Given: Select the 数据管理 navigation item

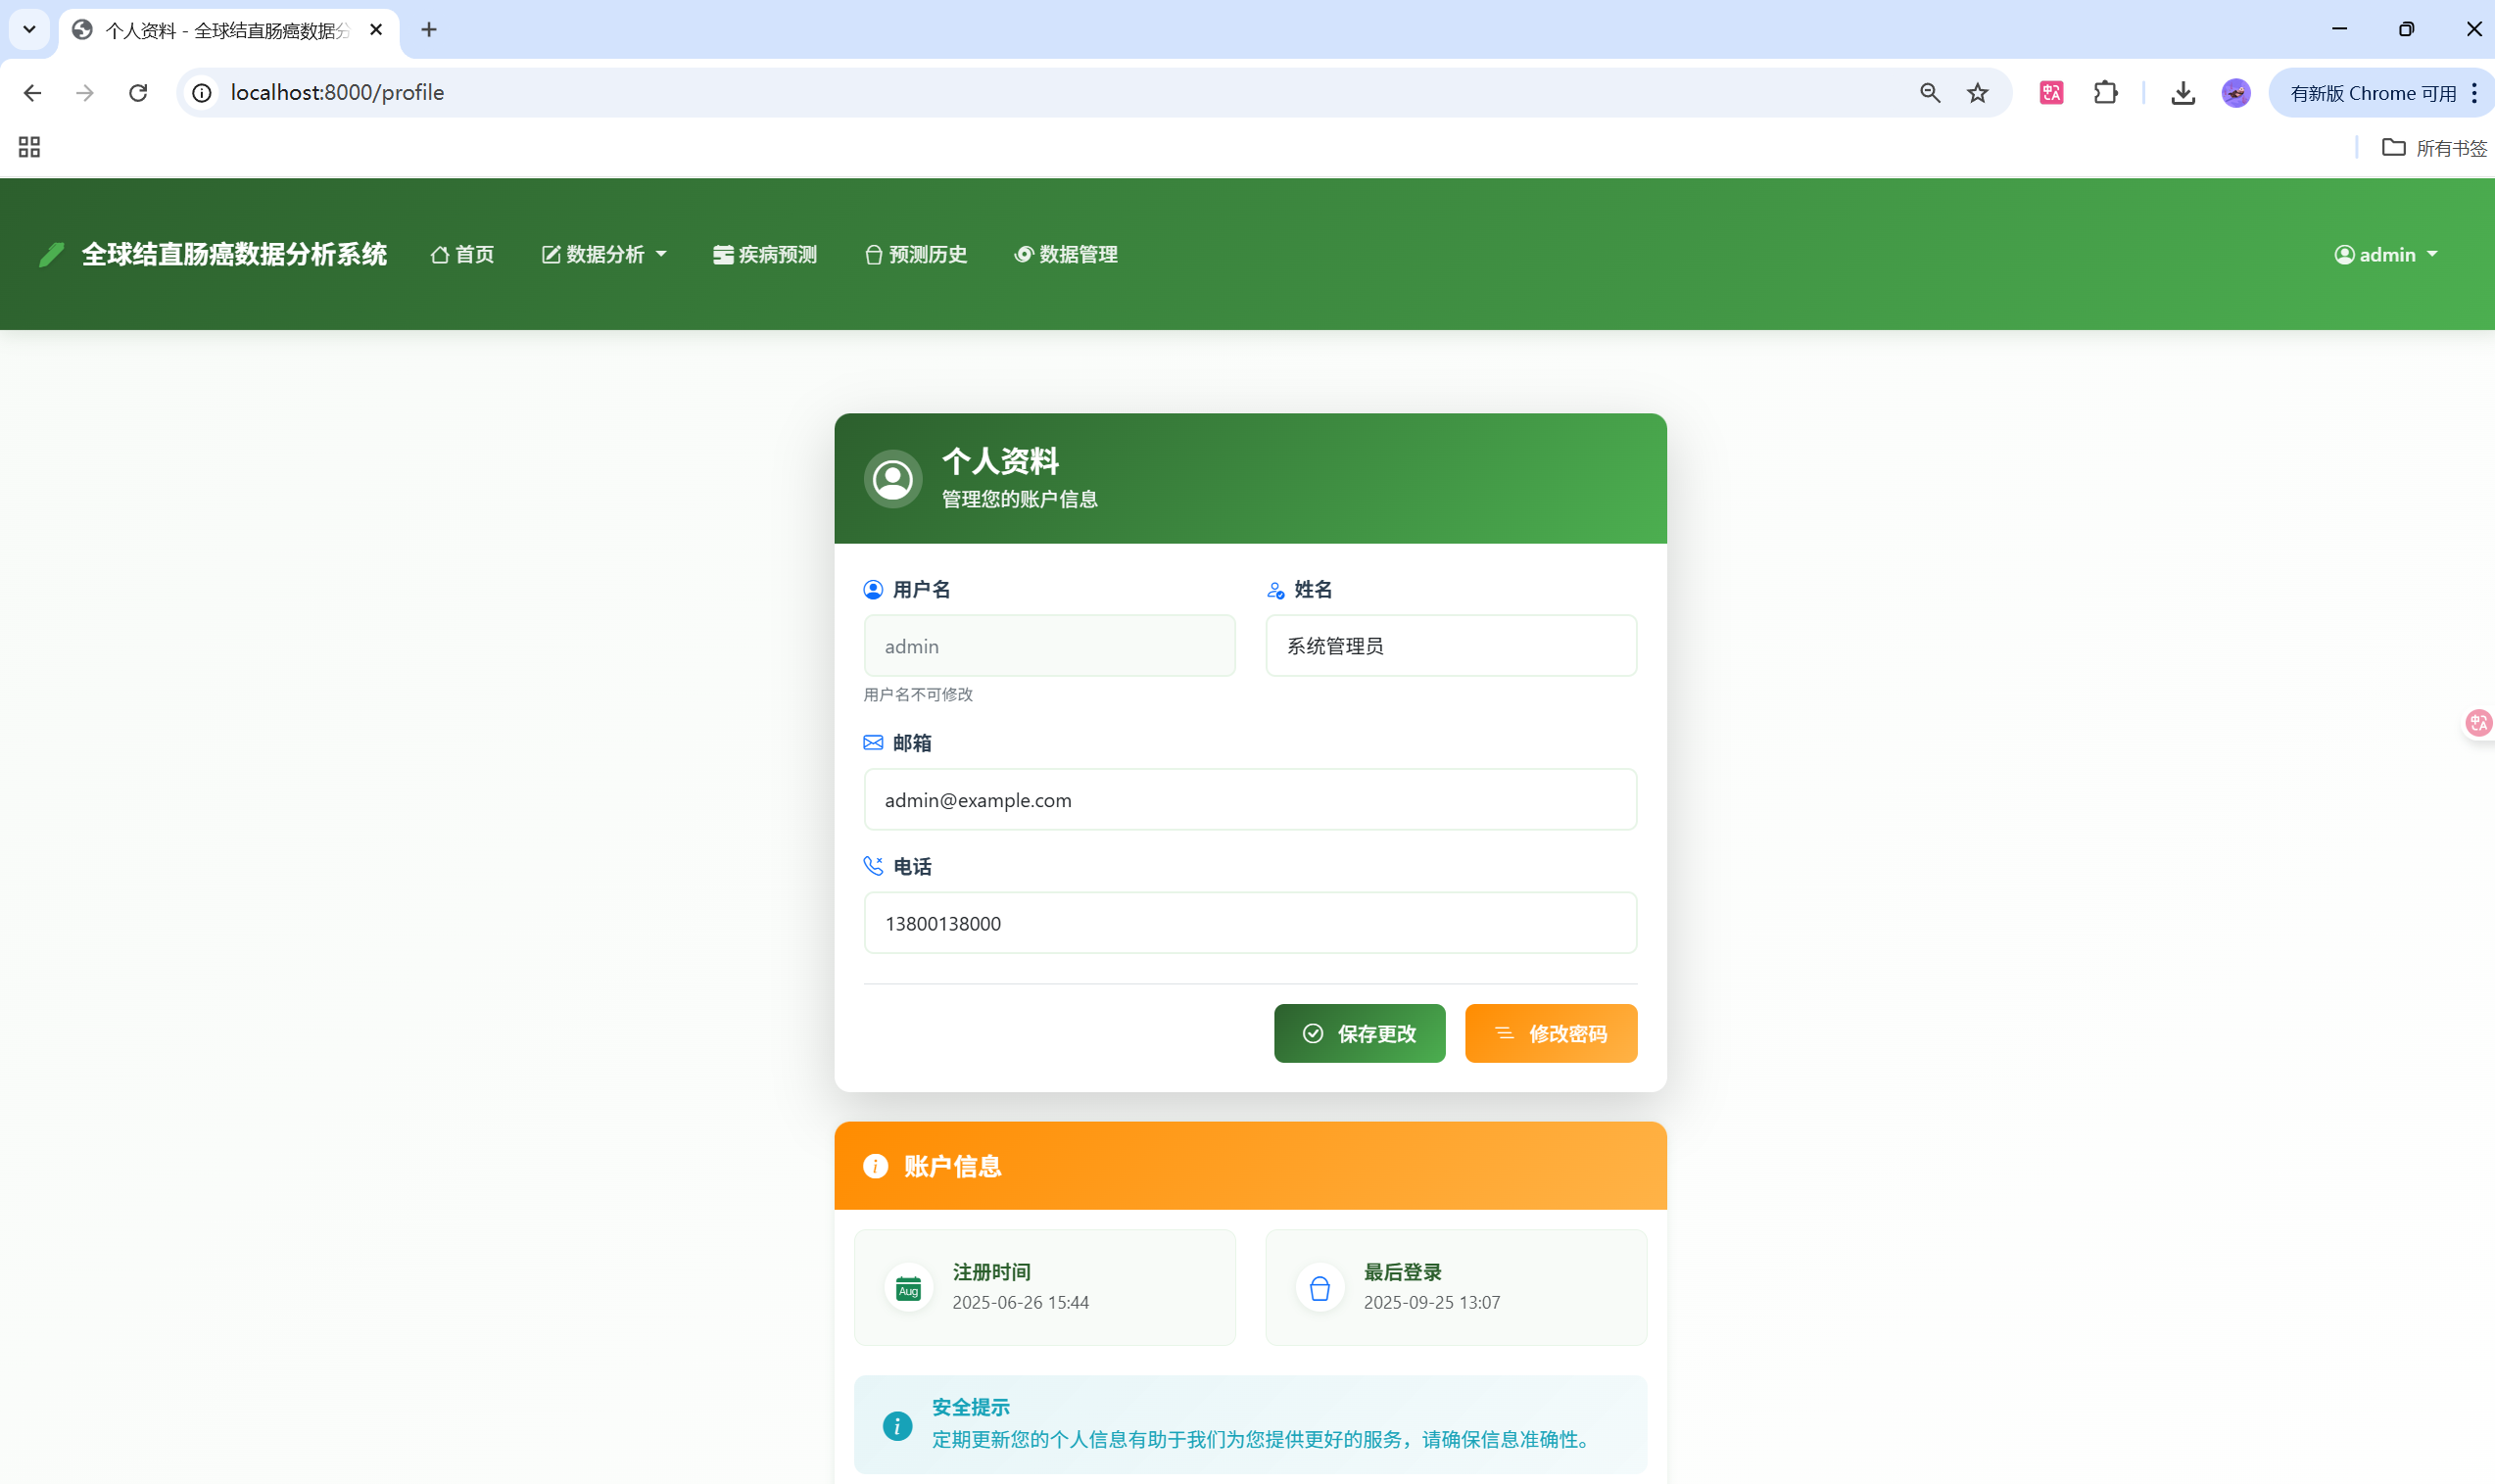Looking at the screenshot, I should click(x=1064, y=254).
